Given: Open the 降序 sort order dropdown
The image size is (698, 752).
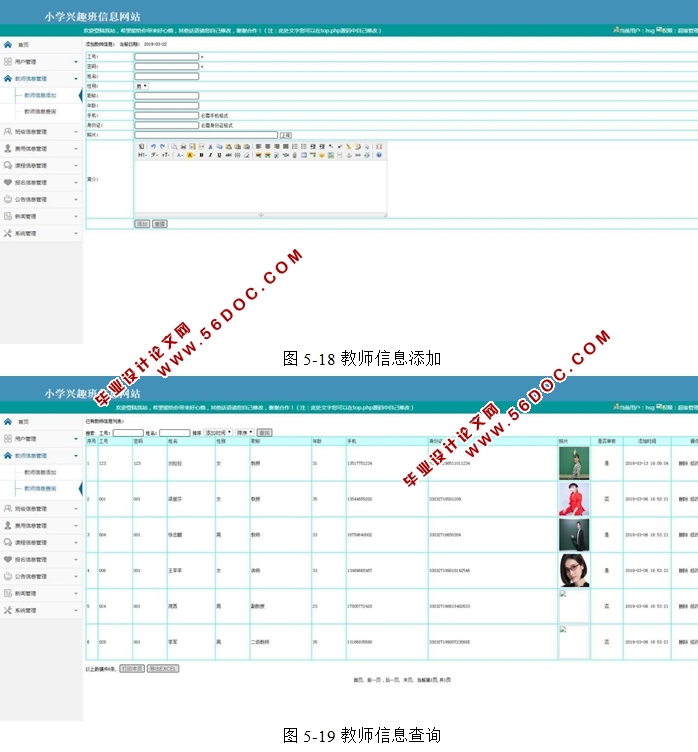Looking at the screenshot, I should [x=244, y=432].
